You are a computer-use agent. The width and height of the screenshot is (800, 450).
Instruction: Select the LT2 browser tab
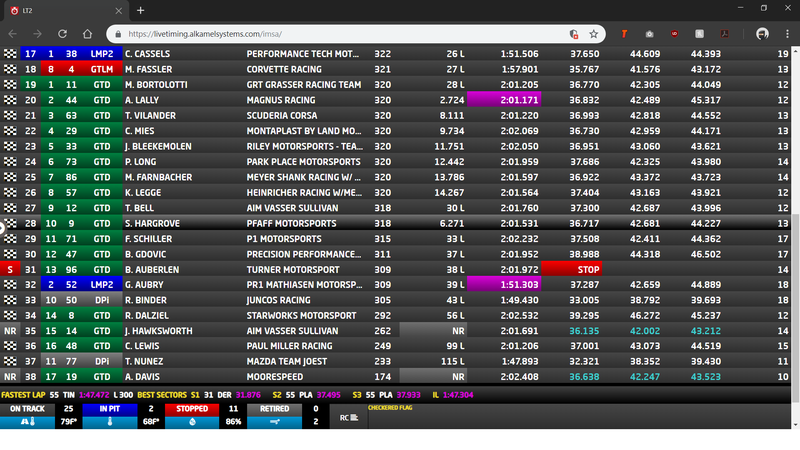(65, 11)
